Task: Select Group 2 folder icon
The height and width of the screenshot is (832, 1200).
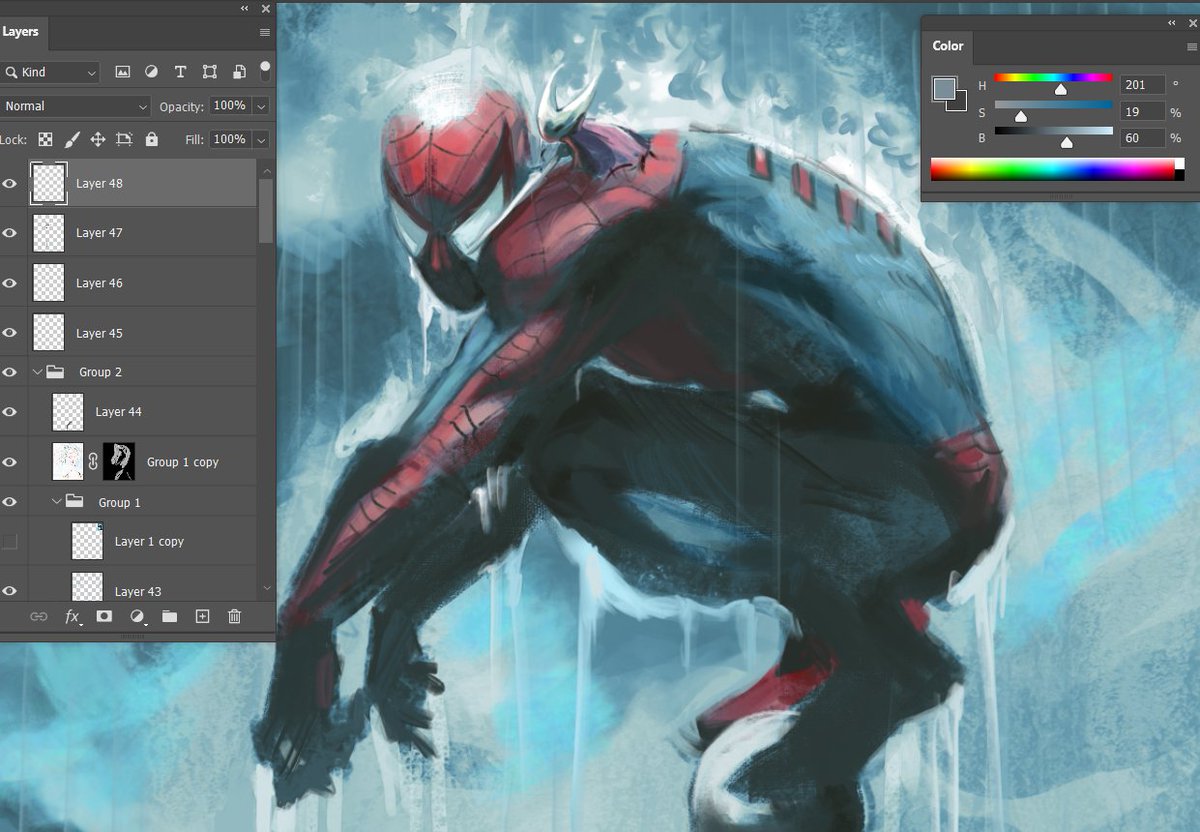Action: [56, 372]
